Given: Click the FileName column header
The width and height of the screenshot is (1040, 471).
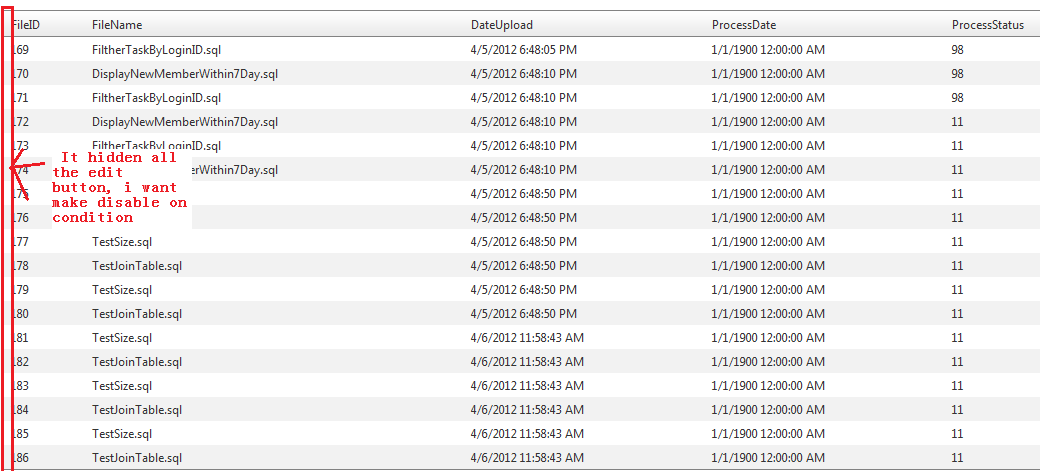Looking at the screenshot, I should [x=117, y=25].
